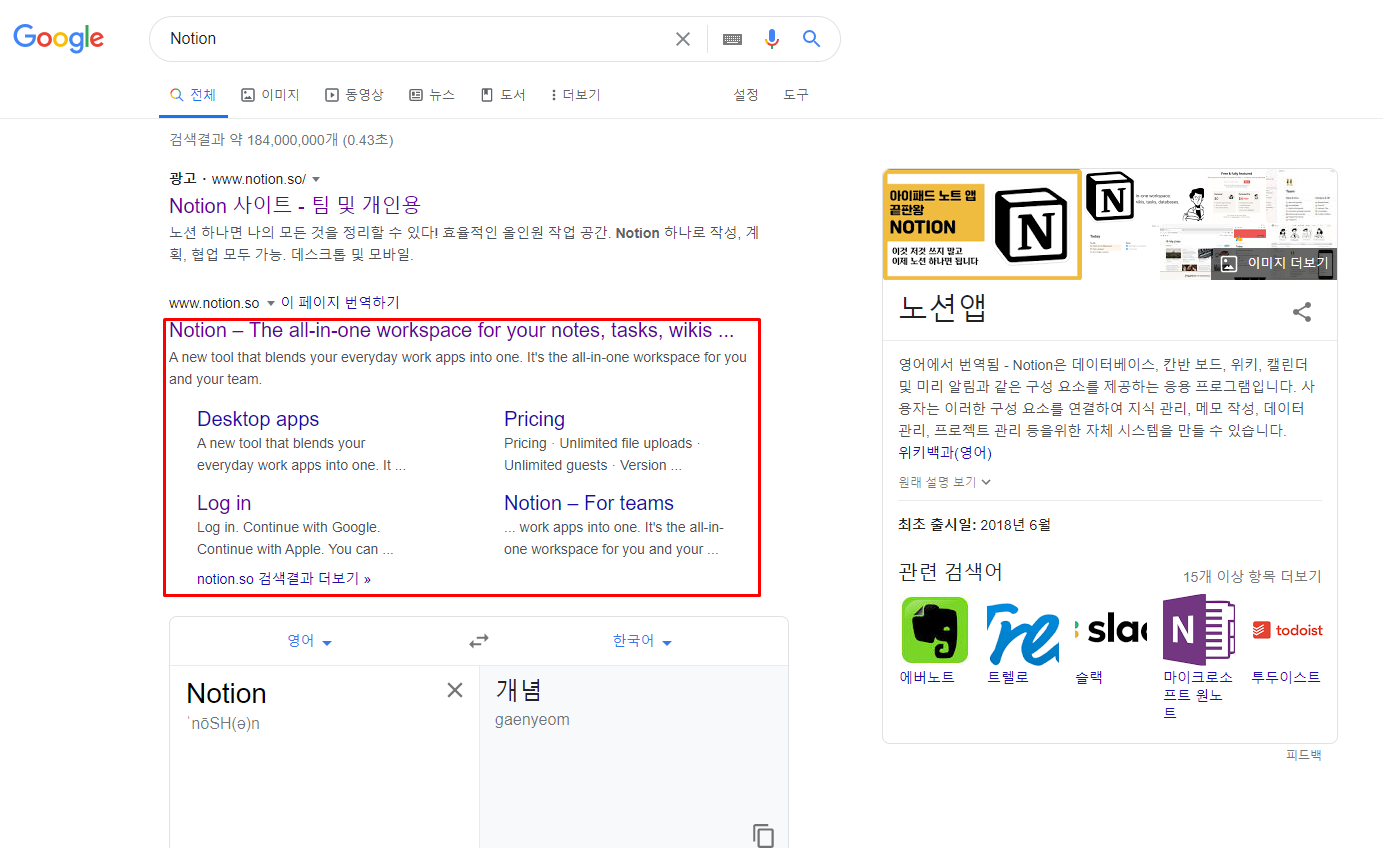
Task: Open 도구 search tools
Action: pyautogui.click(x=796, y=95)
